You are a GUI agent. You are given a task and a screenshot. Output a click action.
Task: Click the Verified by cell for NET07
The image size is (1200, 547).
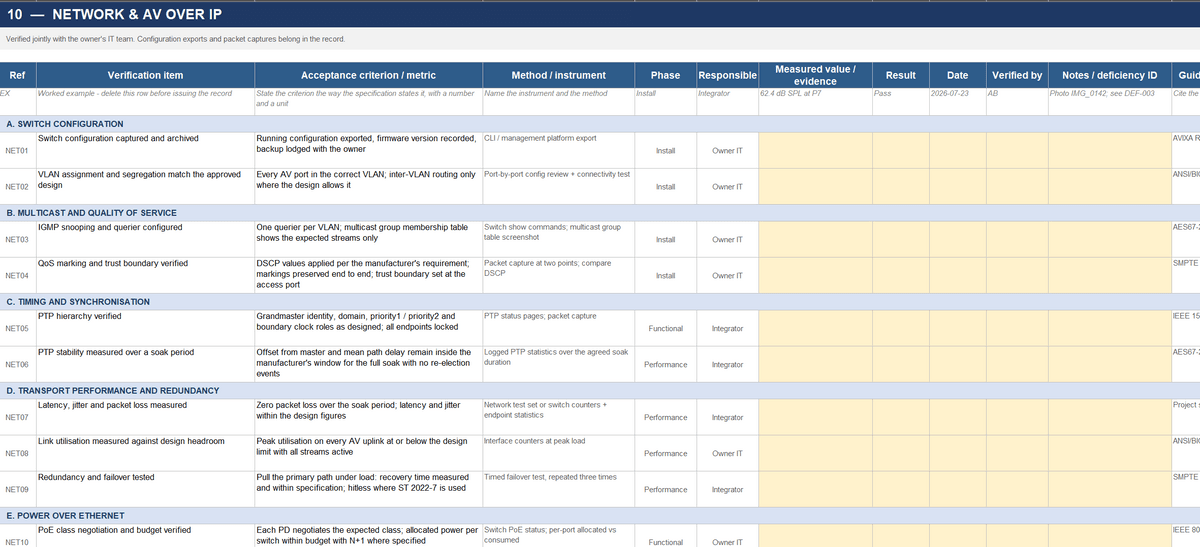point(1017,416)
